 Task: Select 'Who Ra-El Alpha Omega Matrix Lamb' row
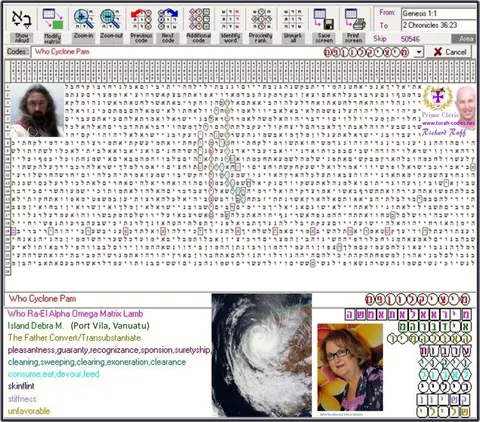(75, 314)
